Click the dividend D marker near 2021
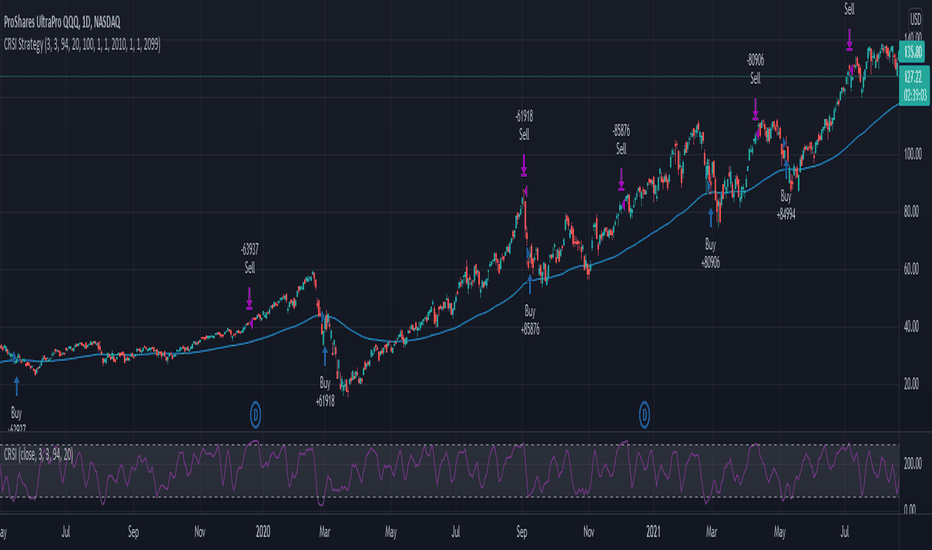Screen dimensions: 932x550 point(644,415)
